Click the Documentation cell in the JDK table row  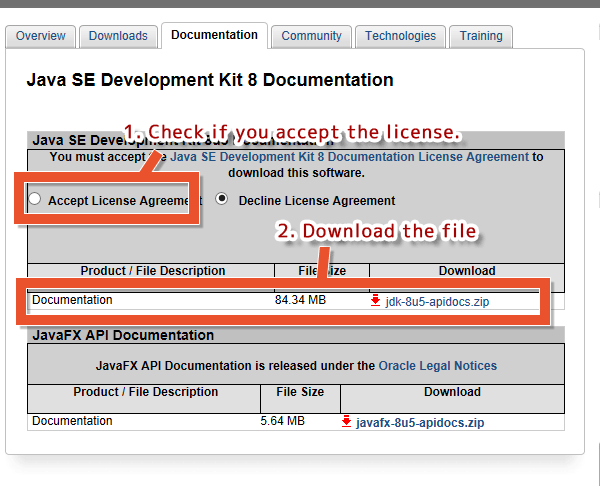[x=72, y=300]
